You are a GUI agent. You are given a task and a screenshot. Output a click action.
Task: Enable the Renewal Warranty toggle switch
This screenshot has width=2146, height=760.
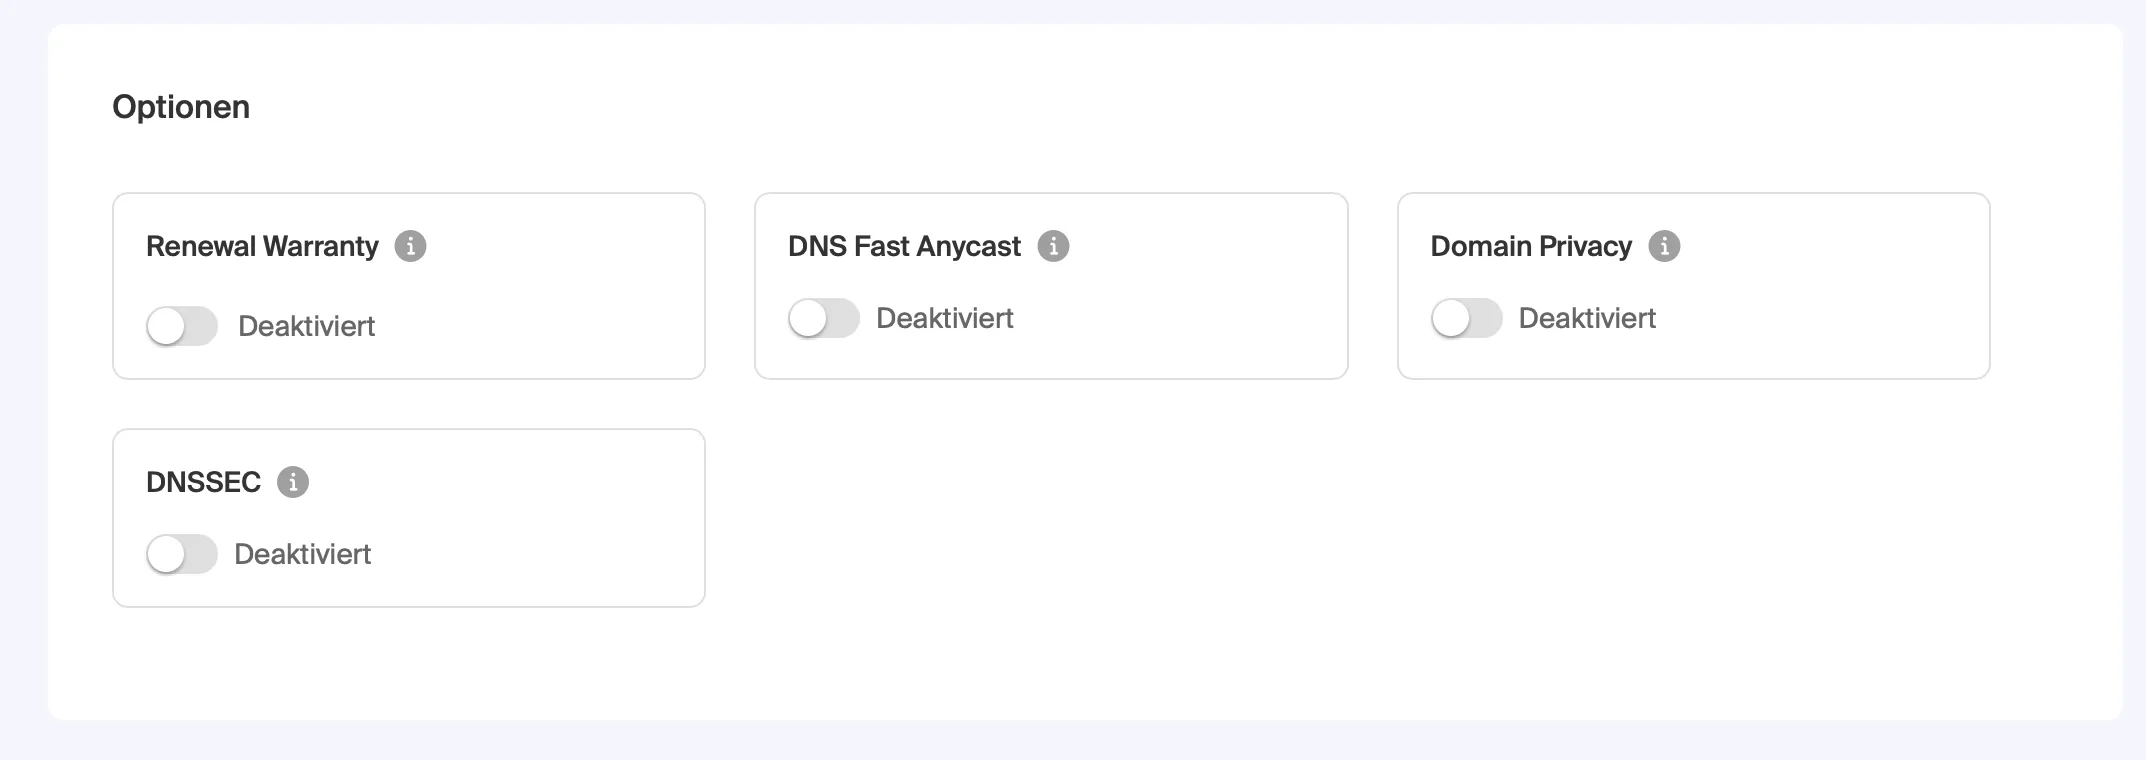tap(182, 326)
